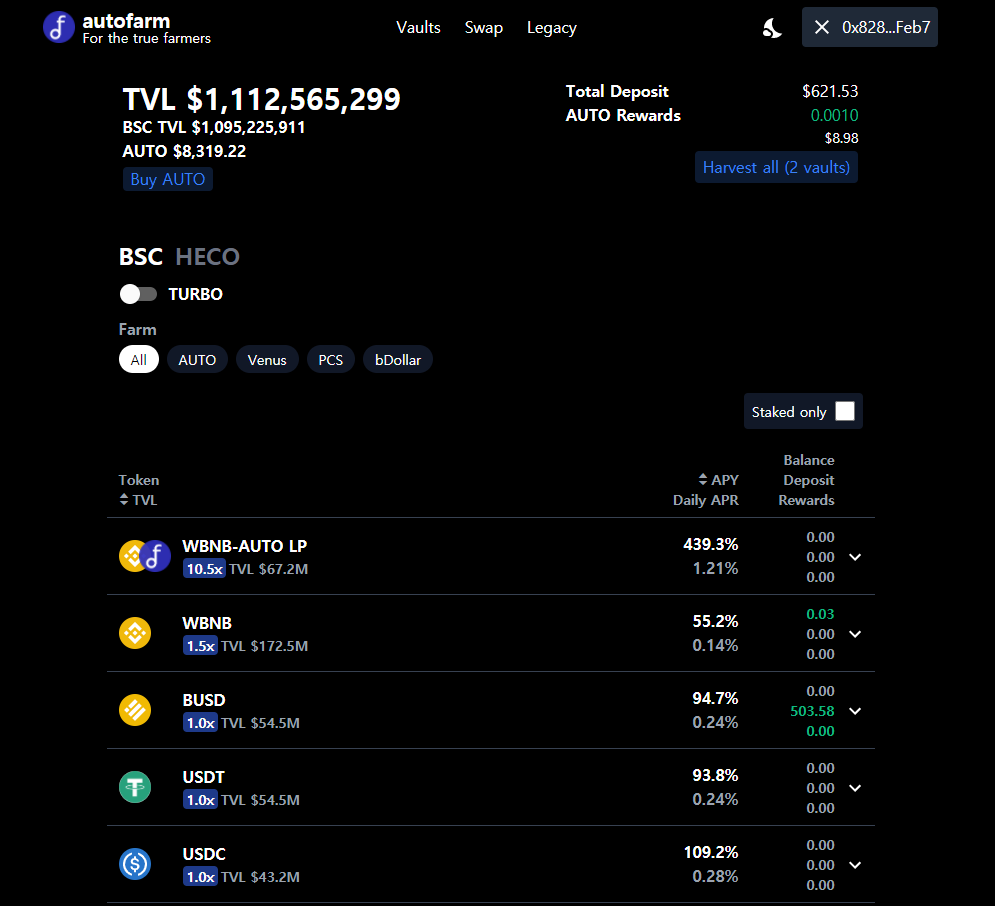Screen dimensions: 995x906
Task: Expand the WBNB vault row
Action: click(x=855, y=634)
